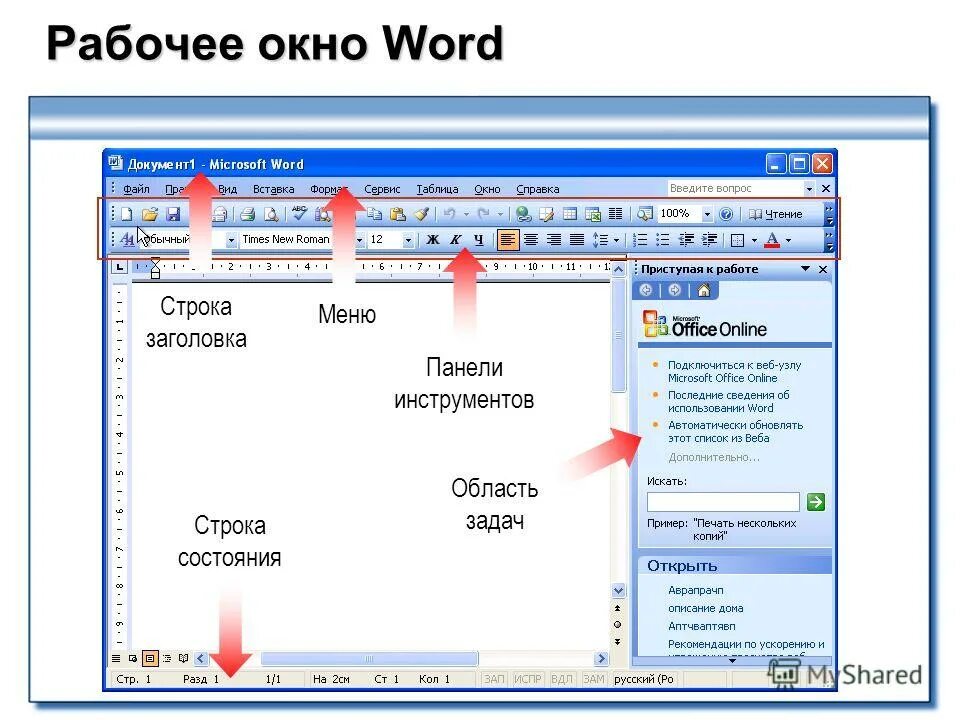
Task: Toggle Italic (К) formatting
Action: pyautogui.click(x=456, y=239)
